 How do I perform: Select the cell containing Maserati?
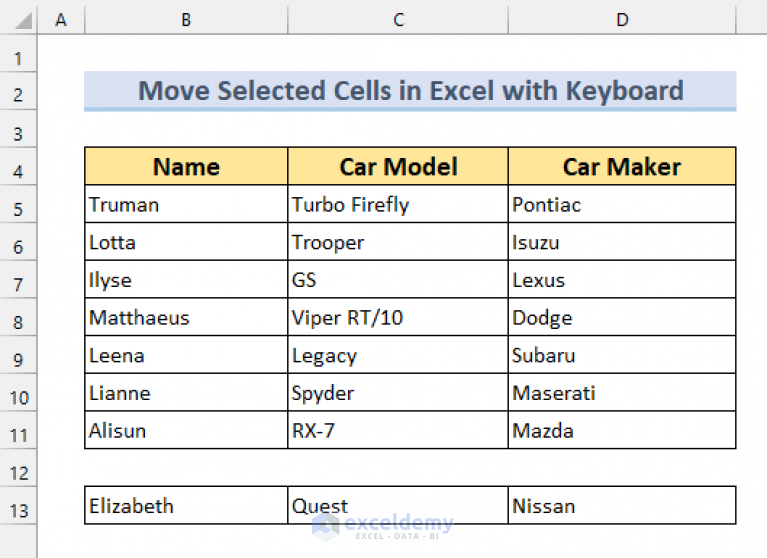(622, 393)
